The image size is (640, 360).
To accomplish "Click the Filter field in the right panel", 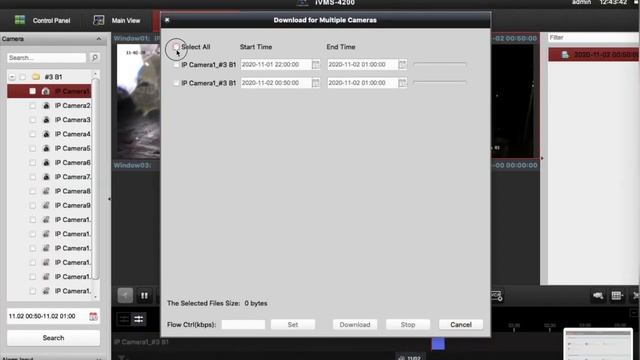I will pyautogui.click(x=593, y=38).
